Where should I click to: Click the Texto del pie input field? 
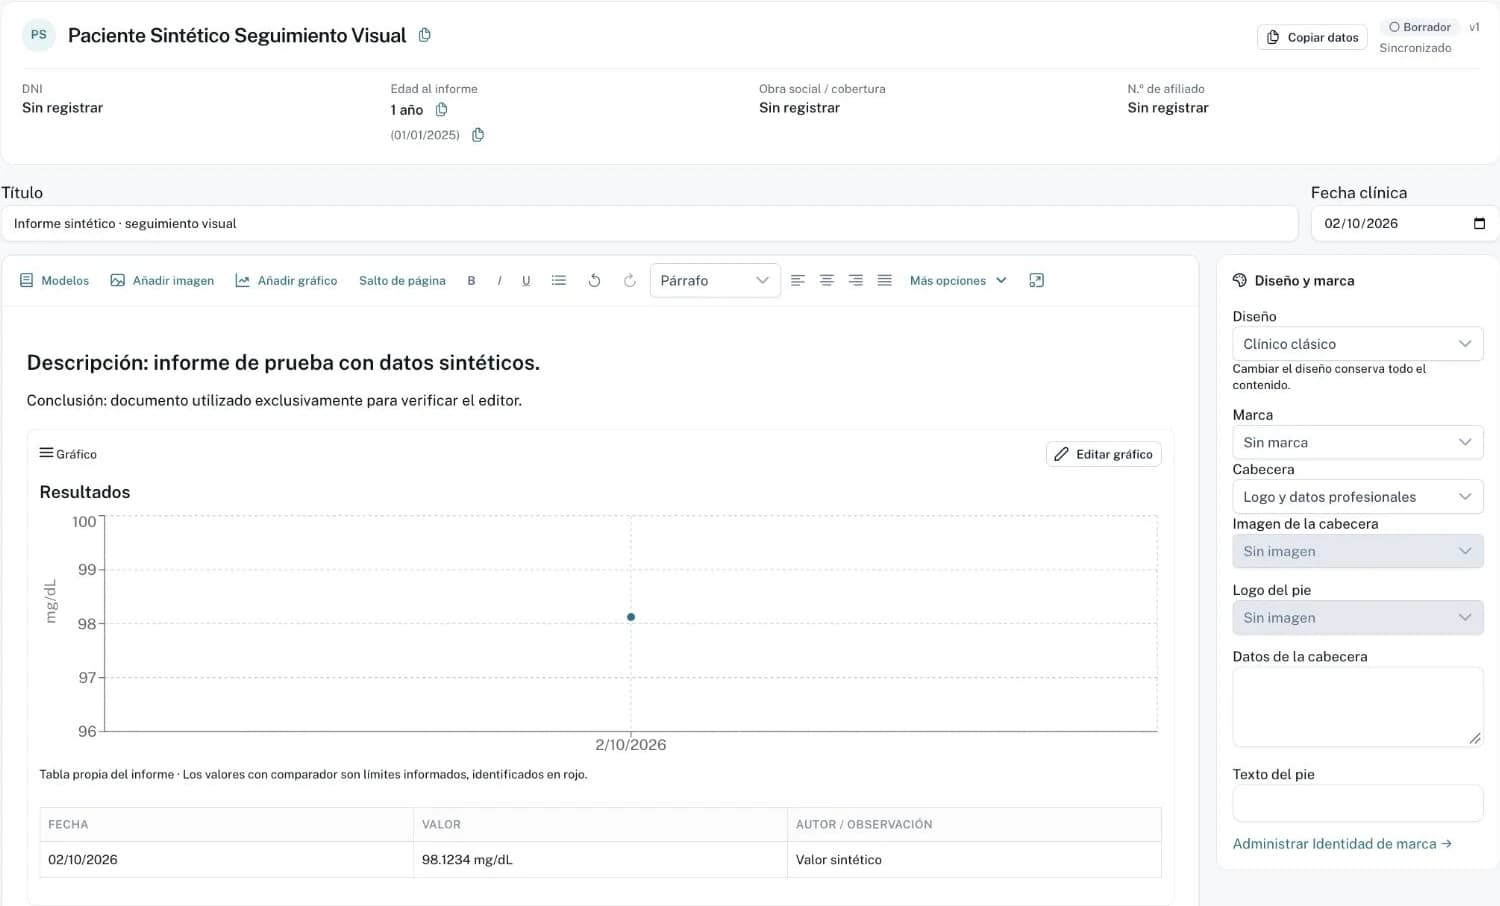pyautogui.click(x=1358, y=803)
